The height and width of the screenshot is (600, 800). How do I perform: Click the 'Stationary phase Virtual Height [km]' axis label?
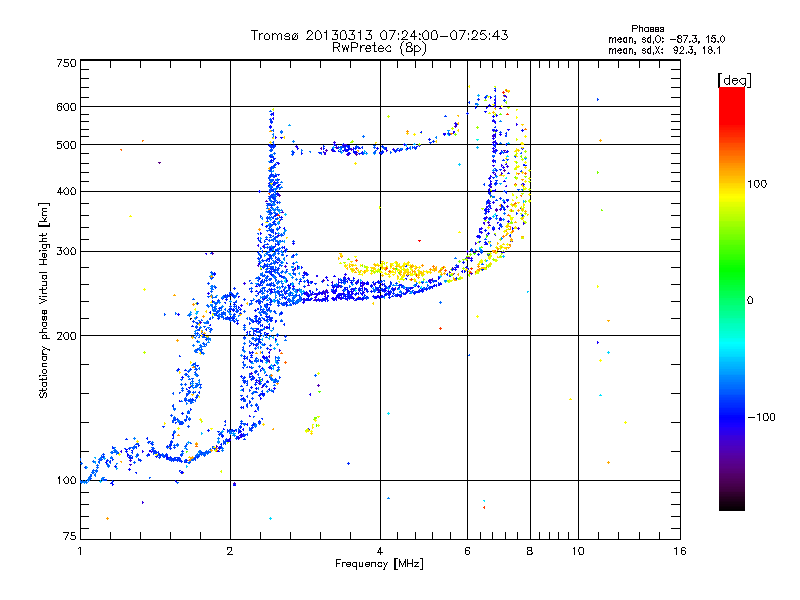click(44, 300)
